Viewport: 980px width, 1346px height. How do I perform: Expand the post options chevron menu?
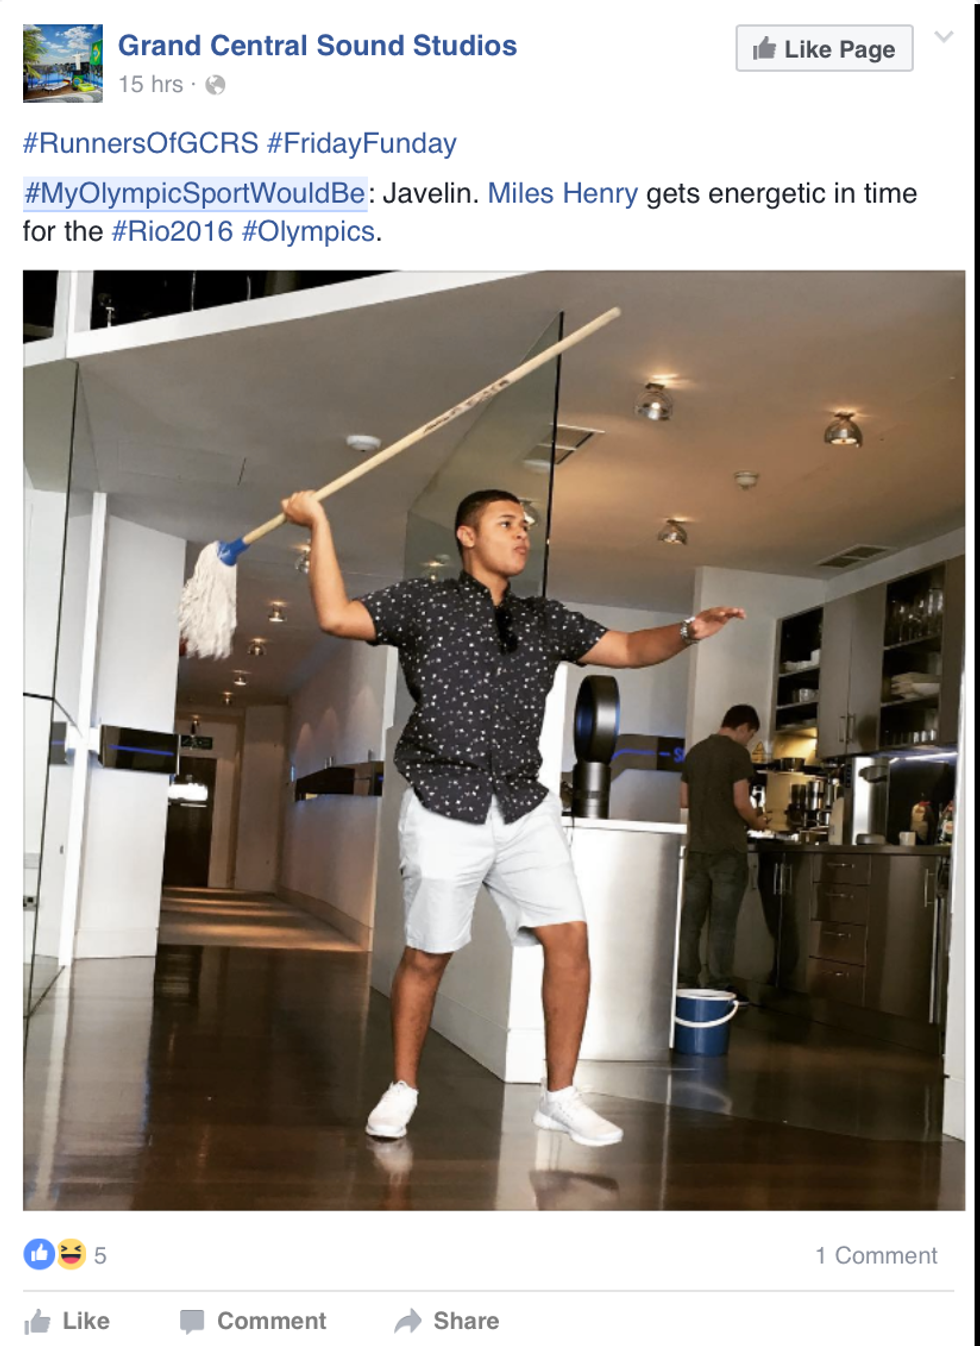[943, 37]
